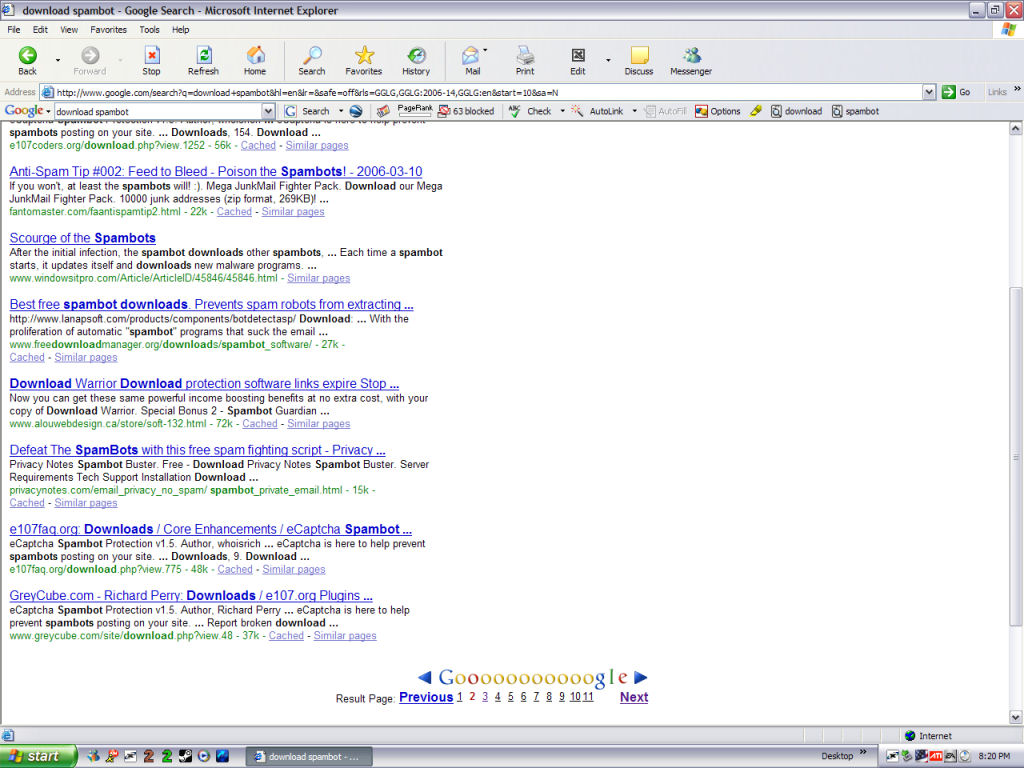Click the PageRank indicator on Google Toolbar
1024x768 pixels.
(x=415, y=111)
